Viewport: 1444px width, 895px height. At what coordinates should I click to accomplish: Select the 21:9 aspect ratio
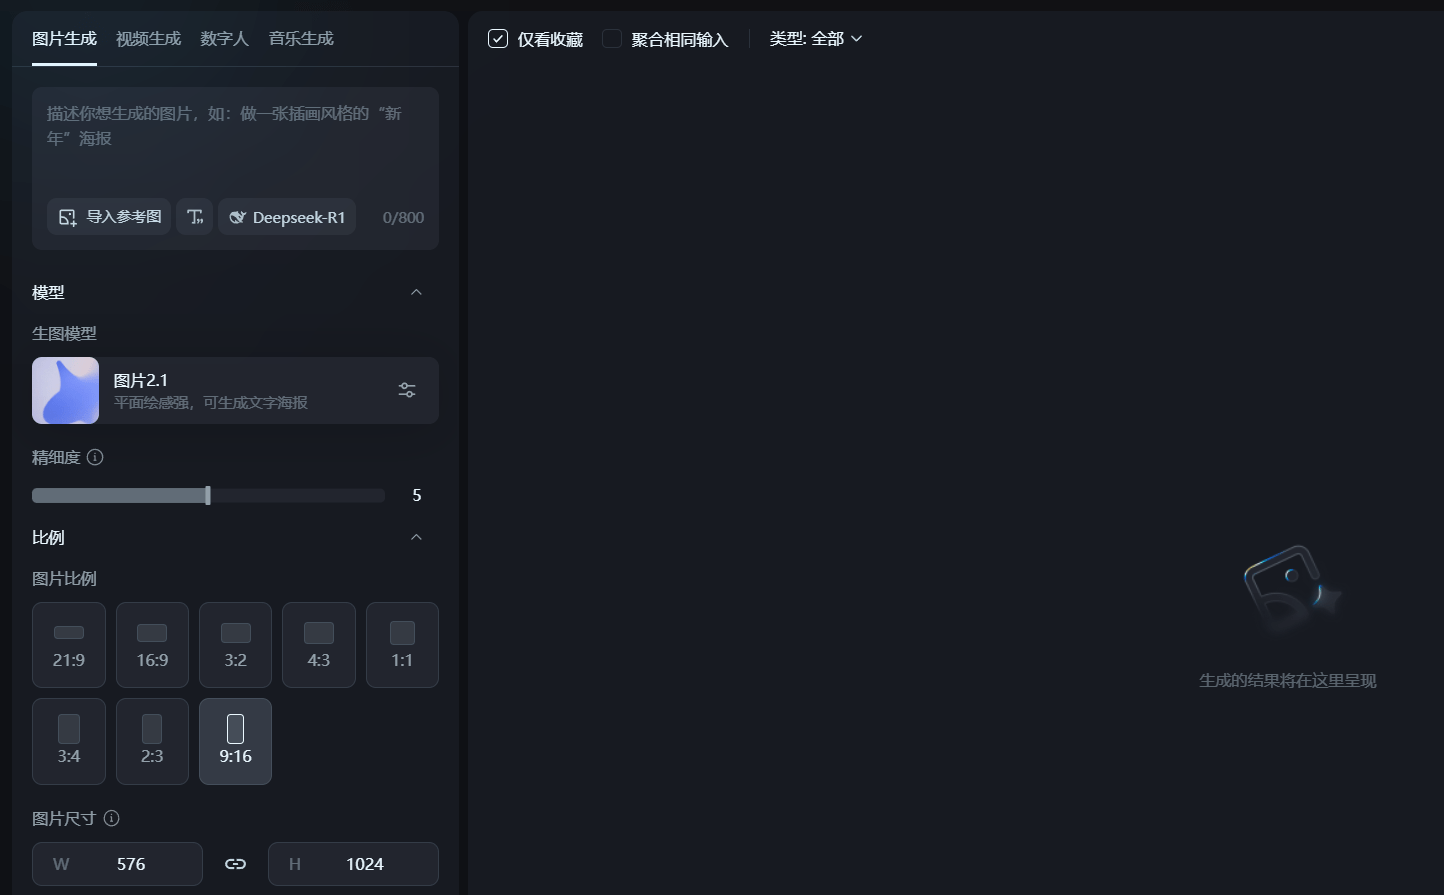click(69, 645)
